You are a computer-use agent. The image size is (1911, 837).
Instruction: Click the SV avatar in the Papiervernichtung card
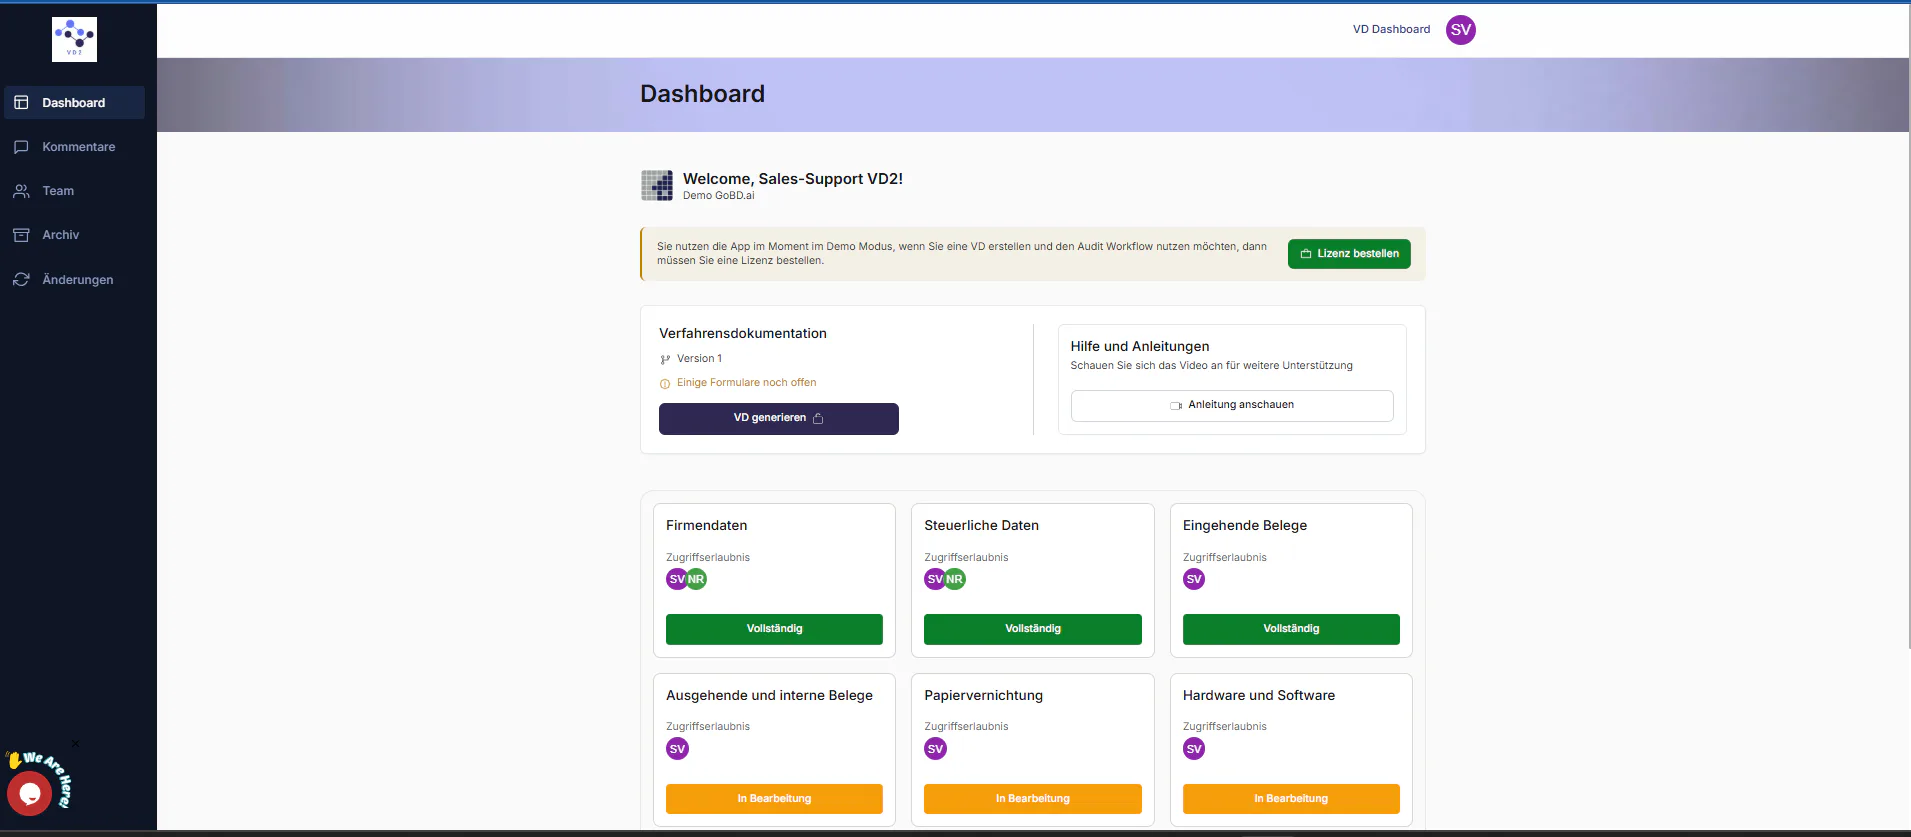[935, 749]
